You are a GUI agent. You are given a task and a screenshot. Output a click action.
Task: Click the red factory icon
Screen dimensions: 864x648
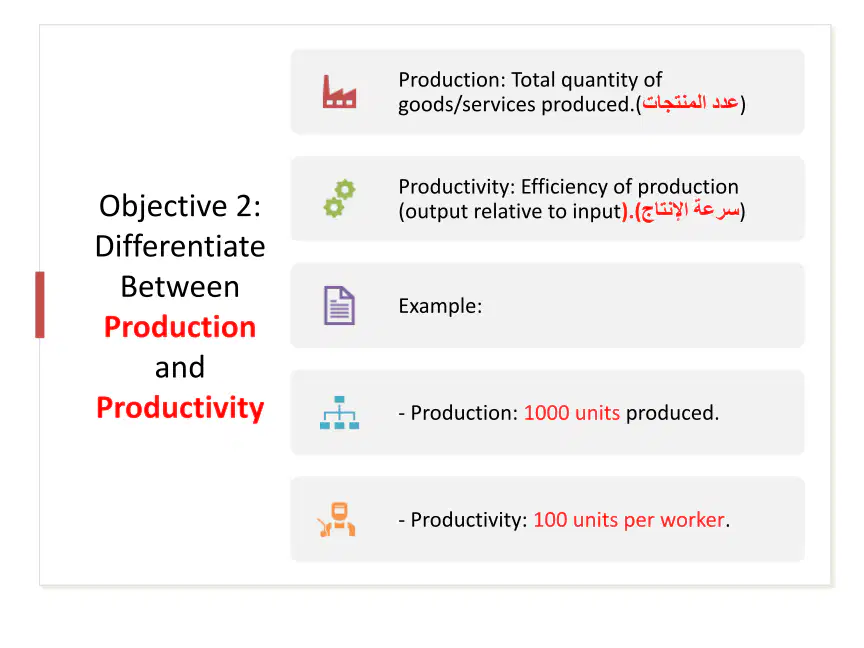[339, 91]
